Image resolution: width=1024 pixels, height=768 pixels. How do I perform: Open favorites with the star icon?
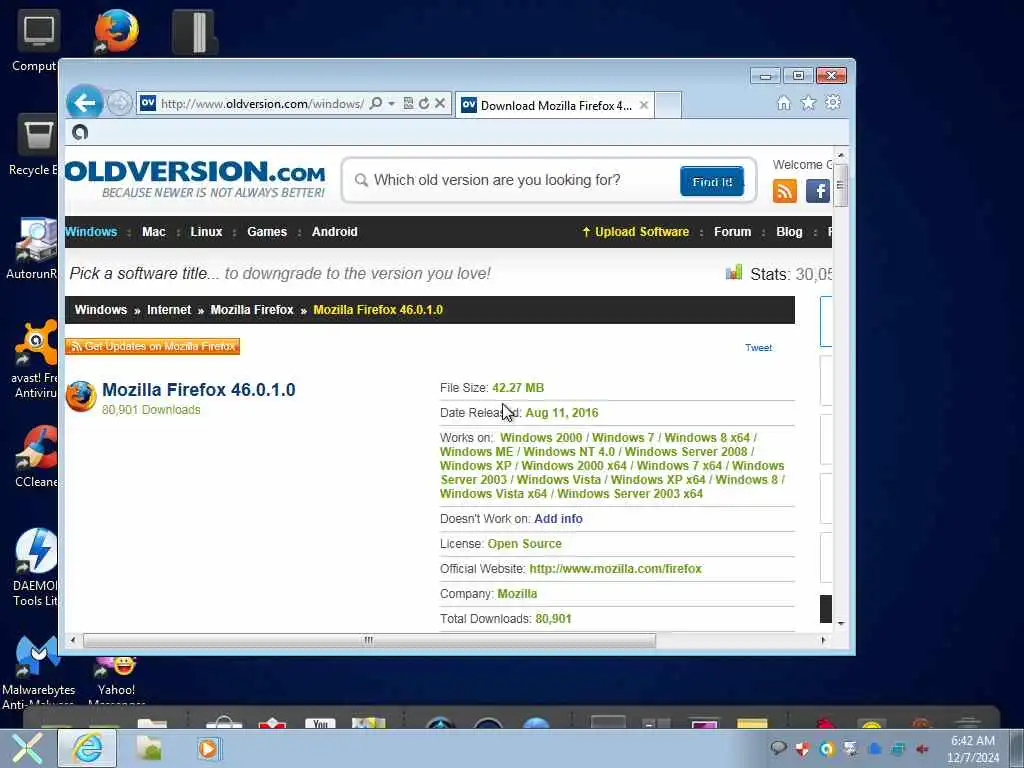coord(808,103)
